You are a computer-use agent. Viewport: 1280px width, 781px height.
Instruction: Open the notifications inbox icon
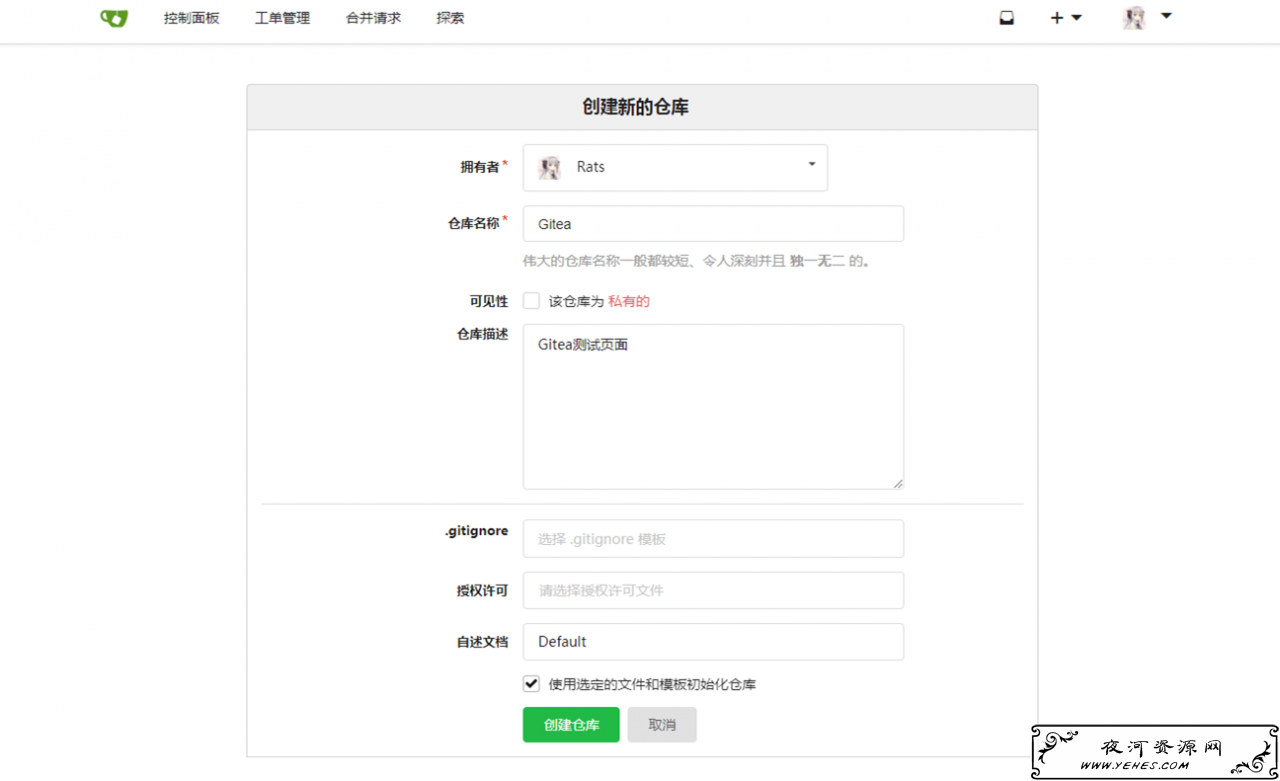1007,18
